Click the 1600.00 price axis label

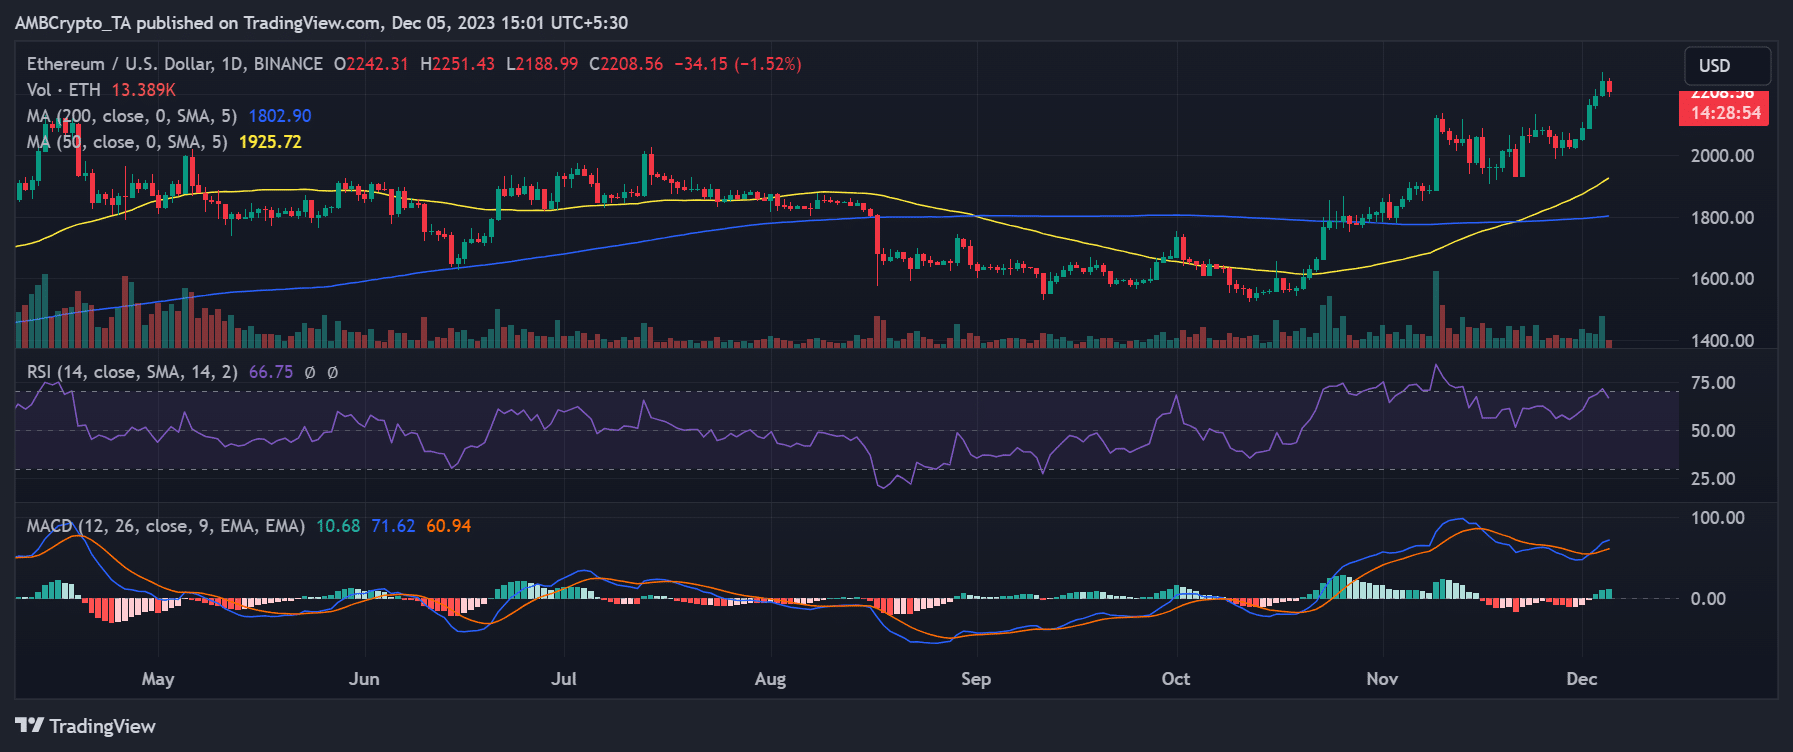point(1722,279)
